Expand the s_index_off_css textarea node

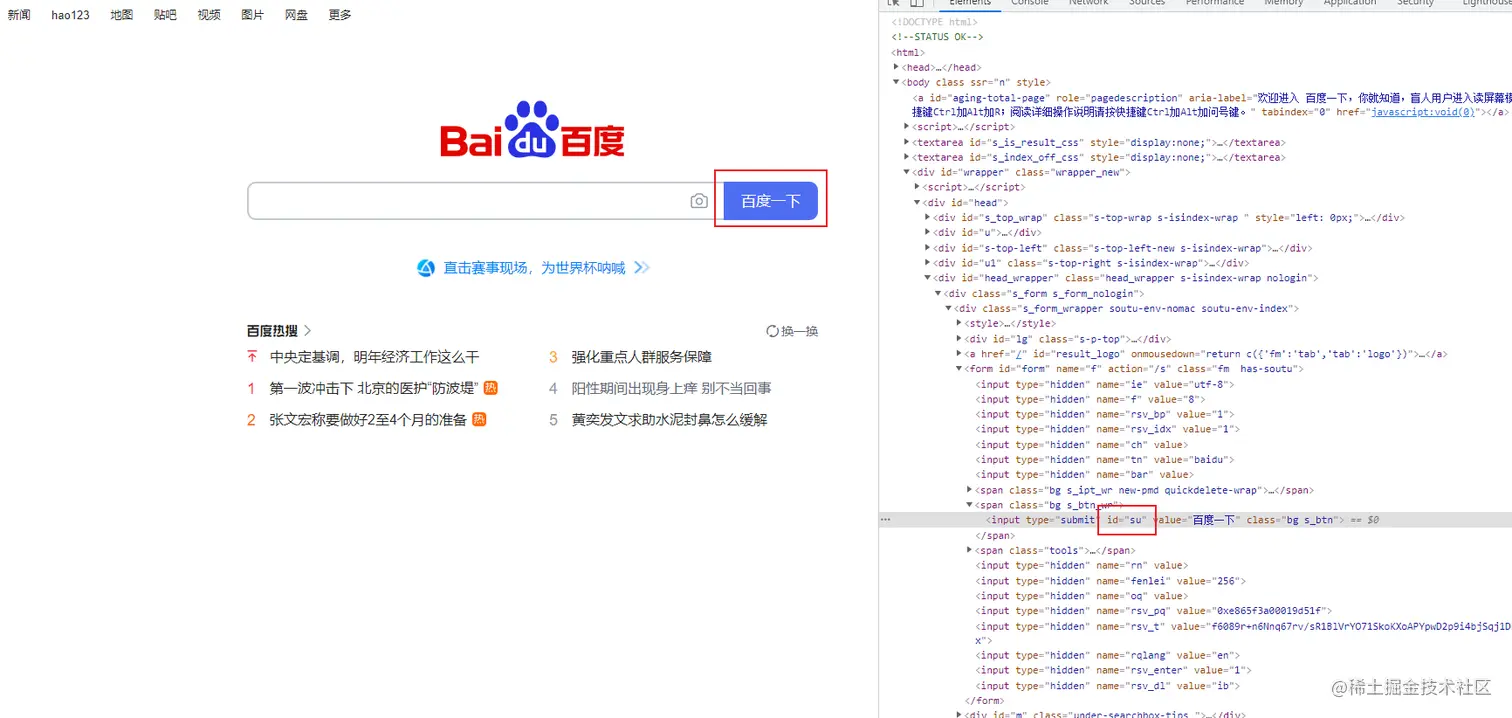tap(907, 157)
